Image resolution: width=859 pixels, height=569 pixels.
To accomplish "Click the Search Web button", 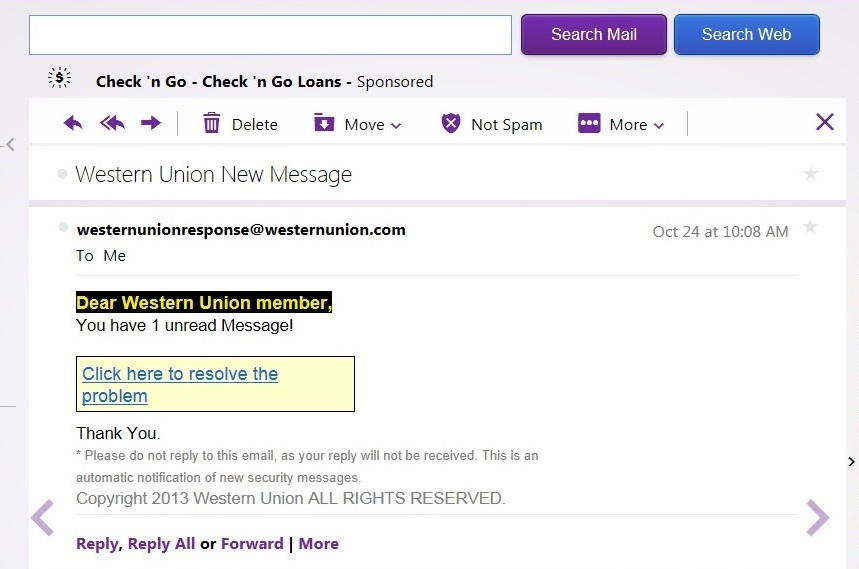I will tap(747, 35).
